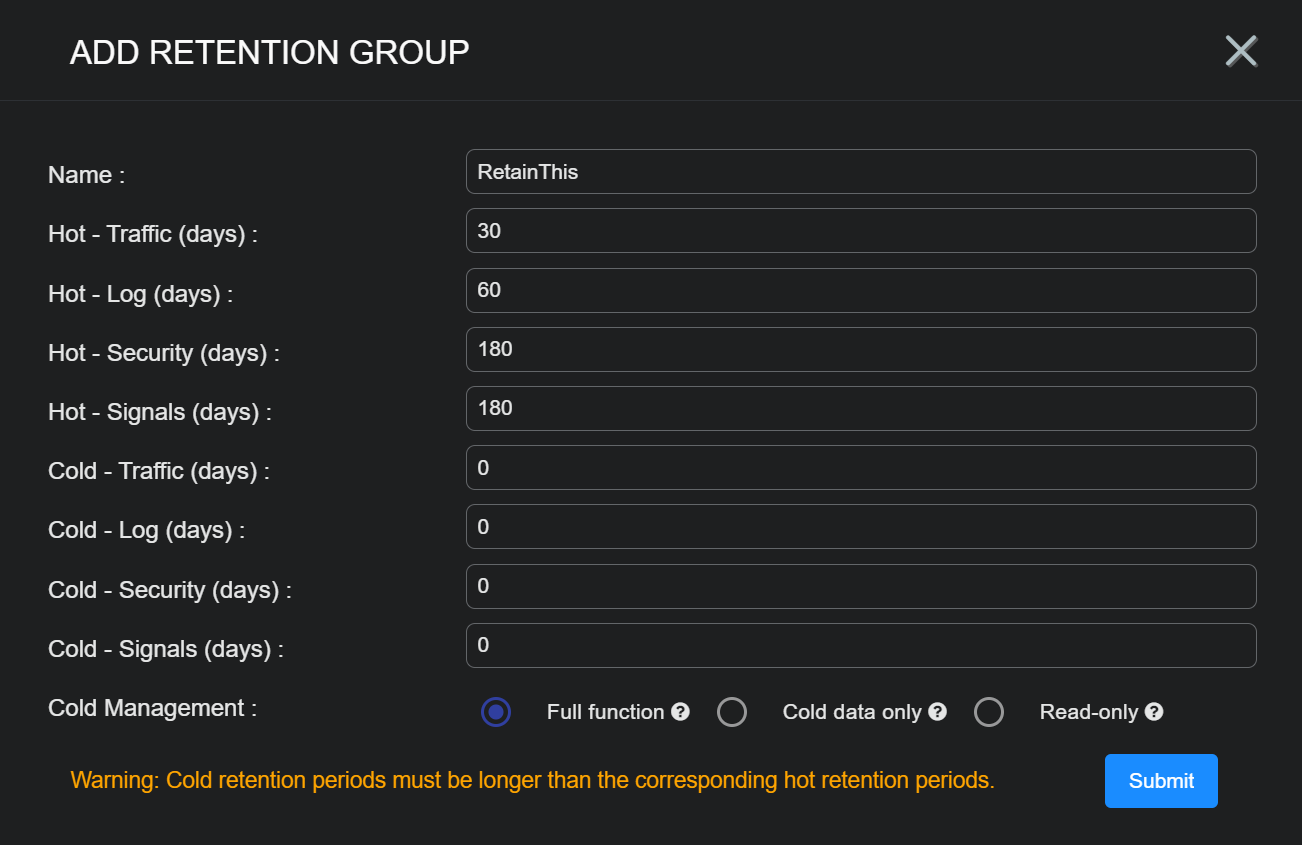The image size is (1302, 845).
Task: Focus the Cold - Traffic days field
Action: (860, 467)
